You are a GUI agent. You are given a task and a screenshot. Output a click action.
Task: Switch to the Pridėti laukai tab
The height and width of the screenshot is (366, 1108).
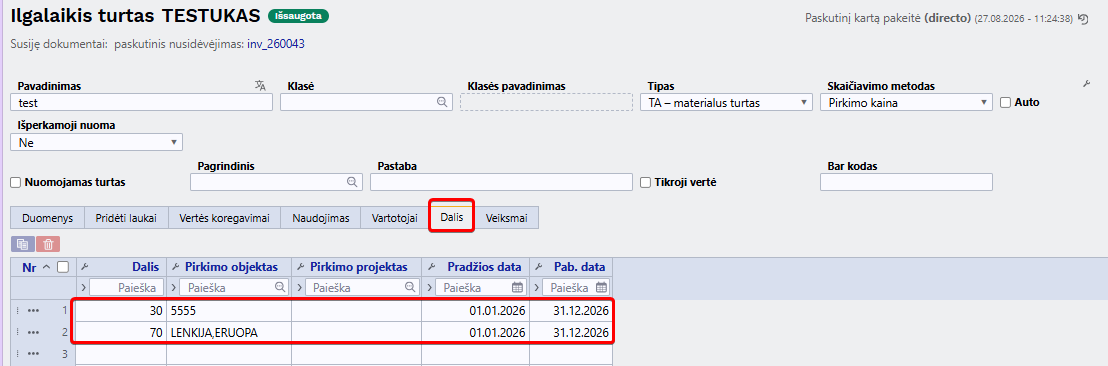tap(126, 218)
